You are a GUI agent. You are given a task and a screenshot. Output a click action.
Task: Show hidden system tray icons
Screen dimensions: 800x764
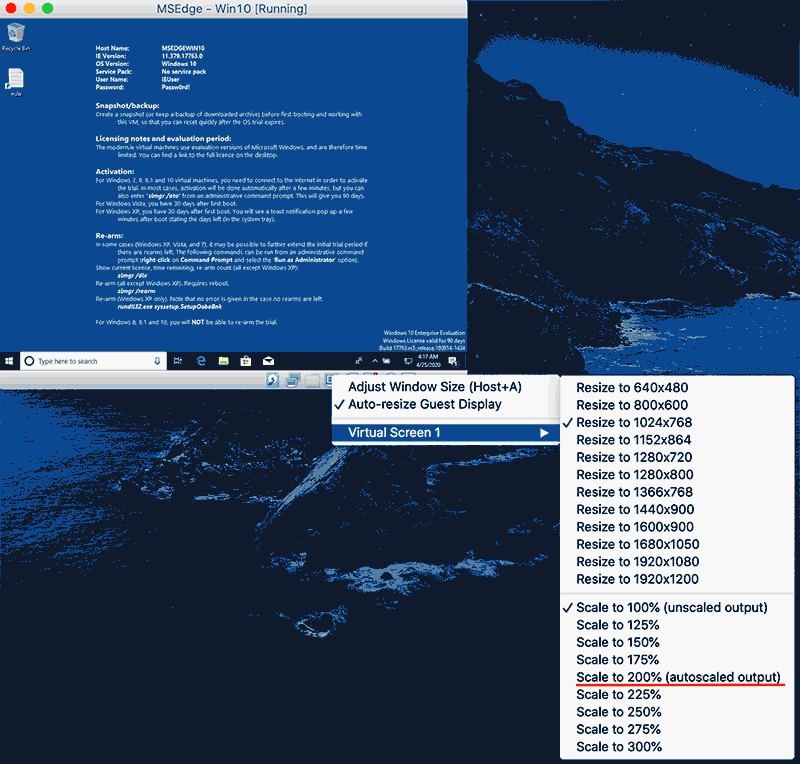click(x=374, y=360)
